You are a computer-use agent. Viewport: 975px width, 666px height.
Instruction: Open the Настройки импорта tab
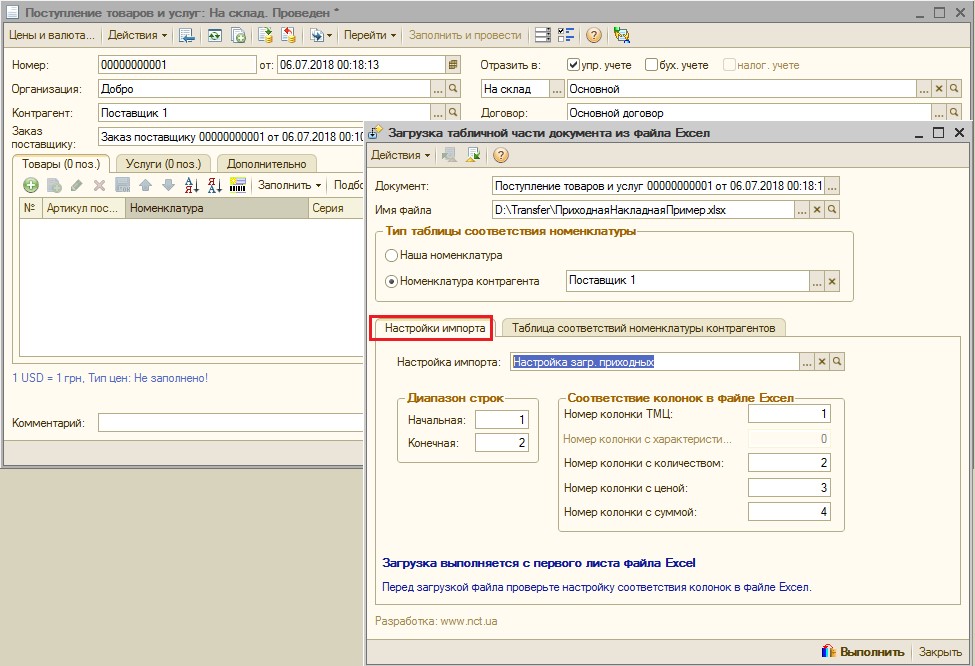click(x=435, y=328)
